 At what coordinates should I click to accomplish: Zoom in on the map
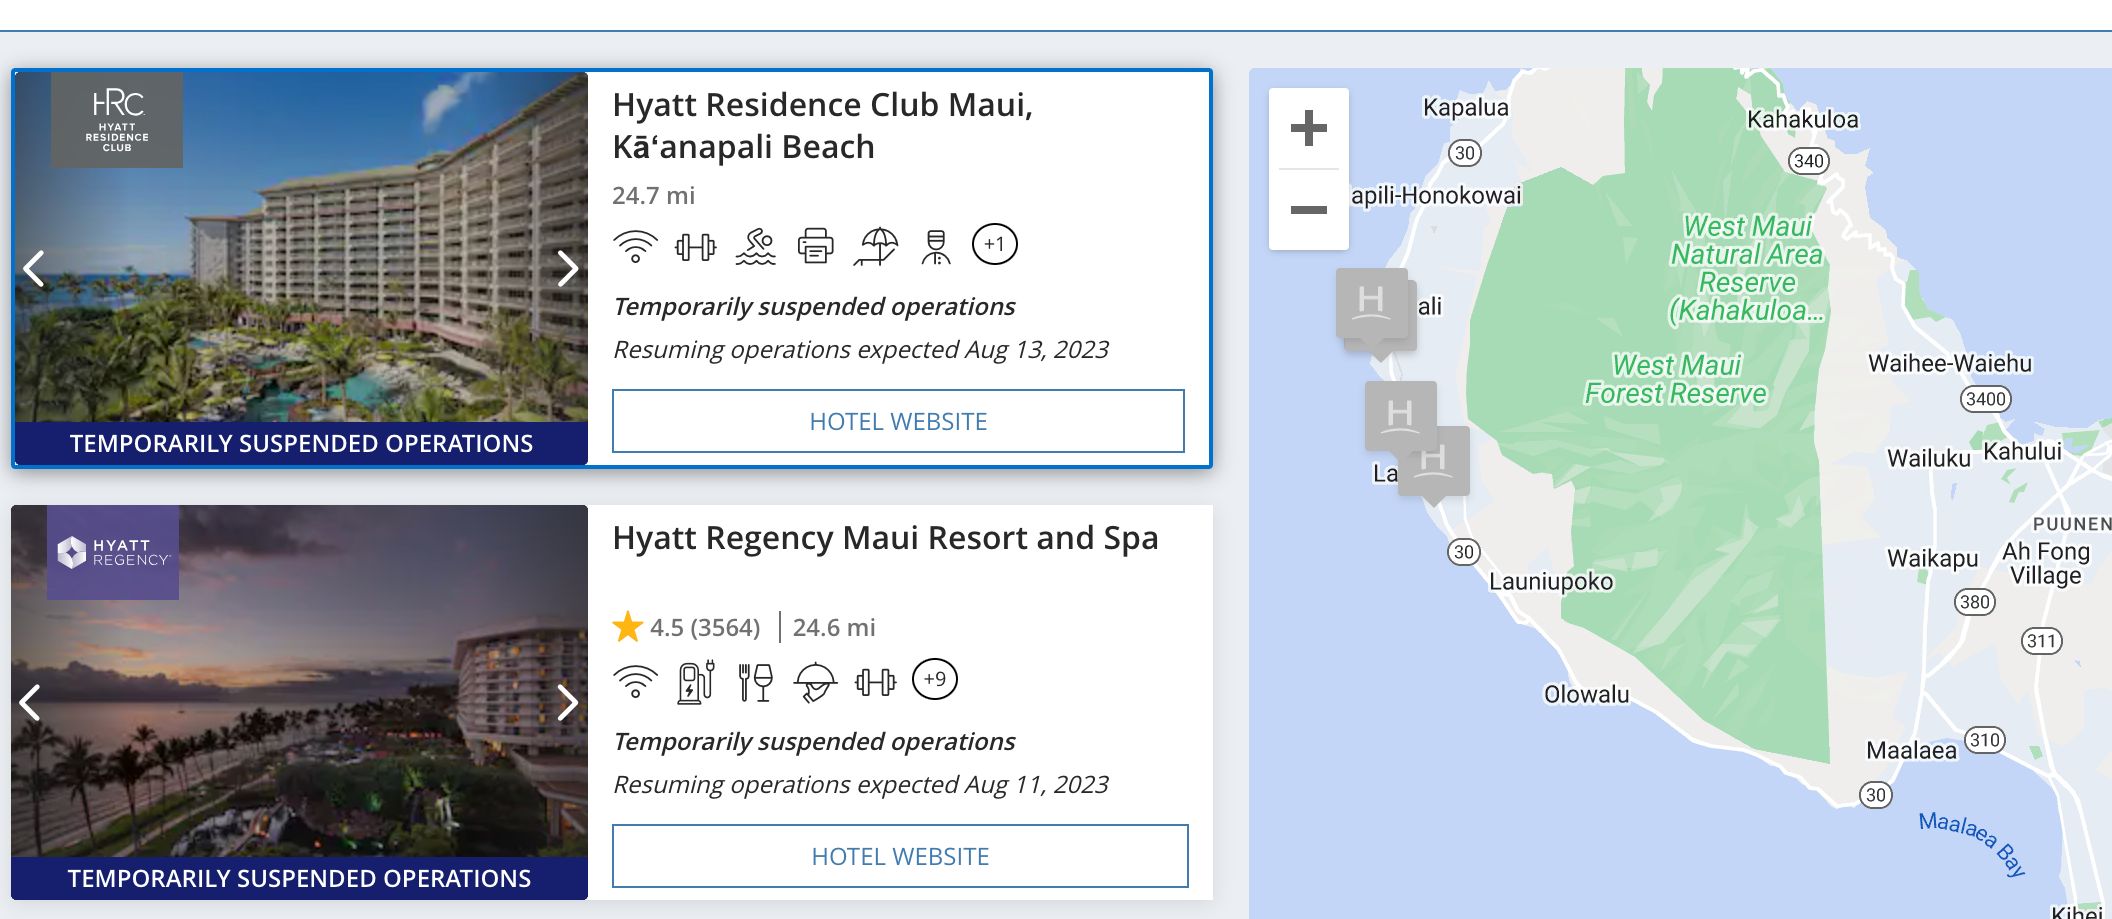point(1308,129)
